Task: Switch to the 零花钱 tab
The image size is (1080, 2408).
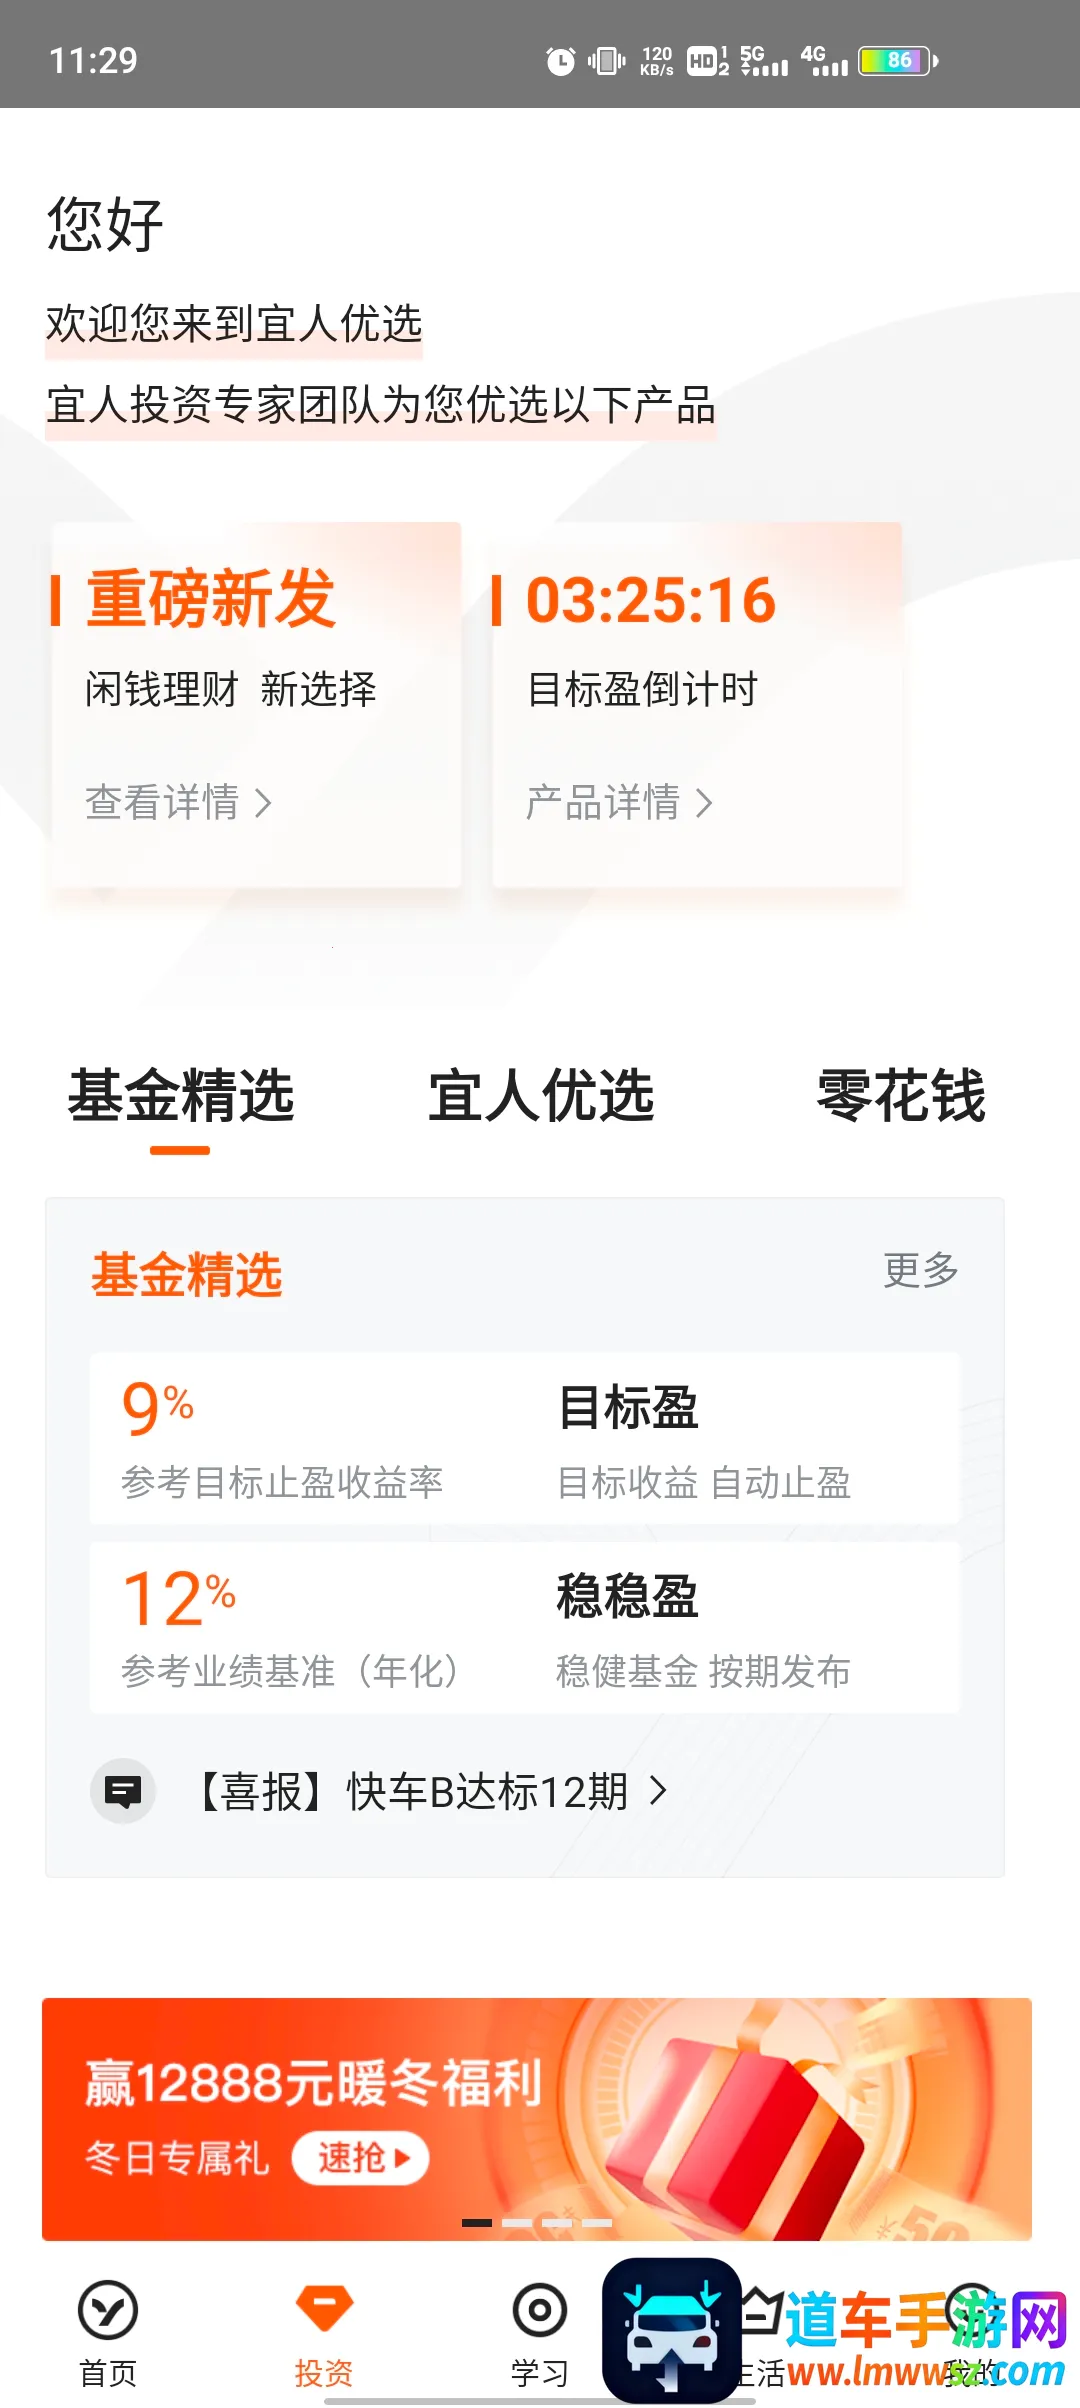Action: [x=900, y=1096]
